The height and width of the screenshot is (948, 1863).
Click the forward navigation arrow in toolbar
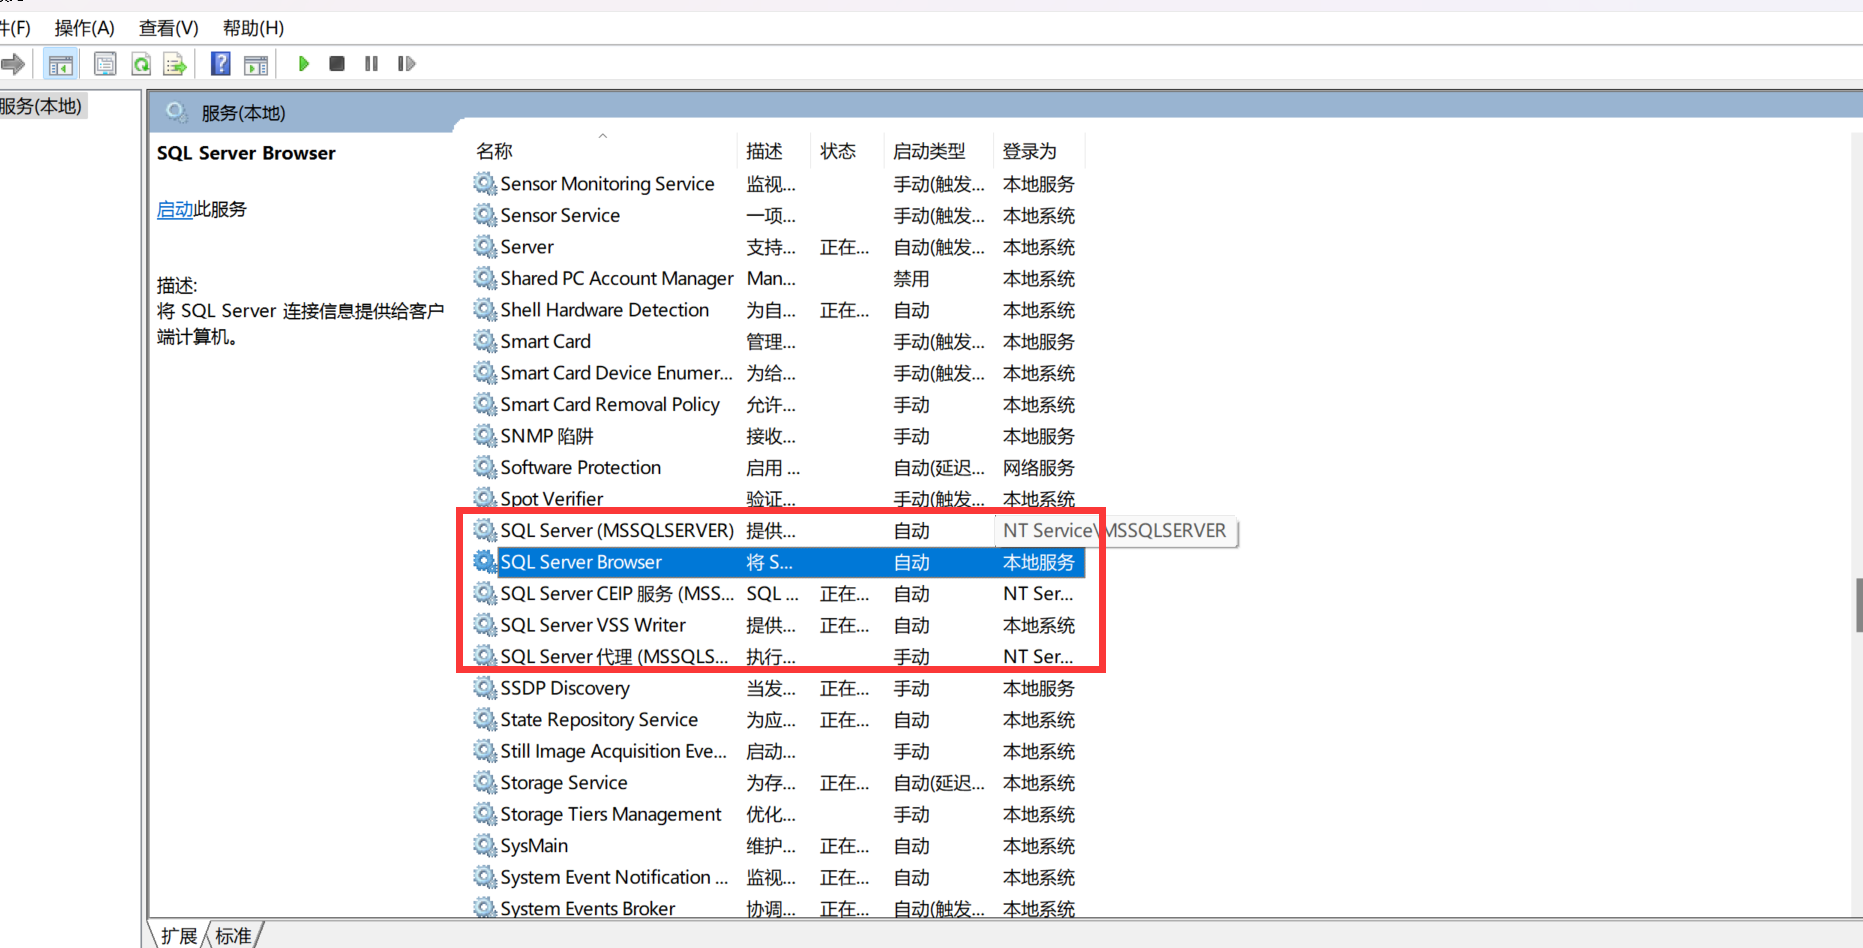click(13, 64)
